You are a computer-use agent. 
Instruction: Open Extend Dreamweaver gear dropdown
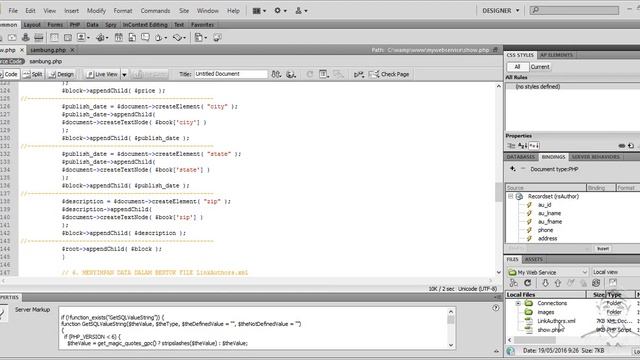[x=280, y=11]
